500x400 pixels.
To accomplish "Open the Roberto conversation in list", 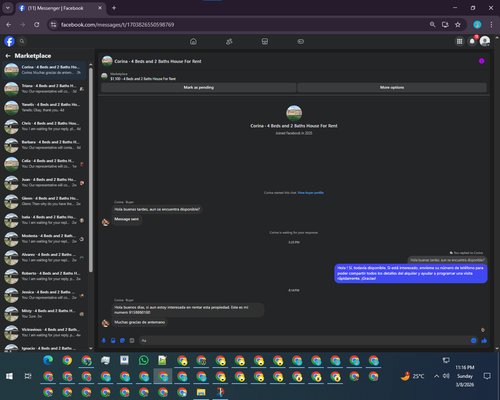I will click(44, 276).
